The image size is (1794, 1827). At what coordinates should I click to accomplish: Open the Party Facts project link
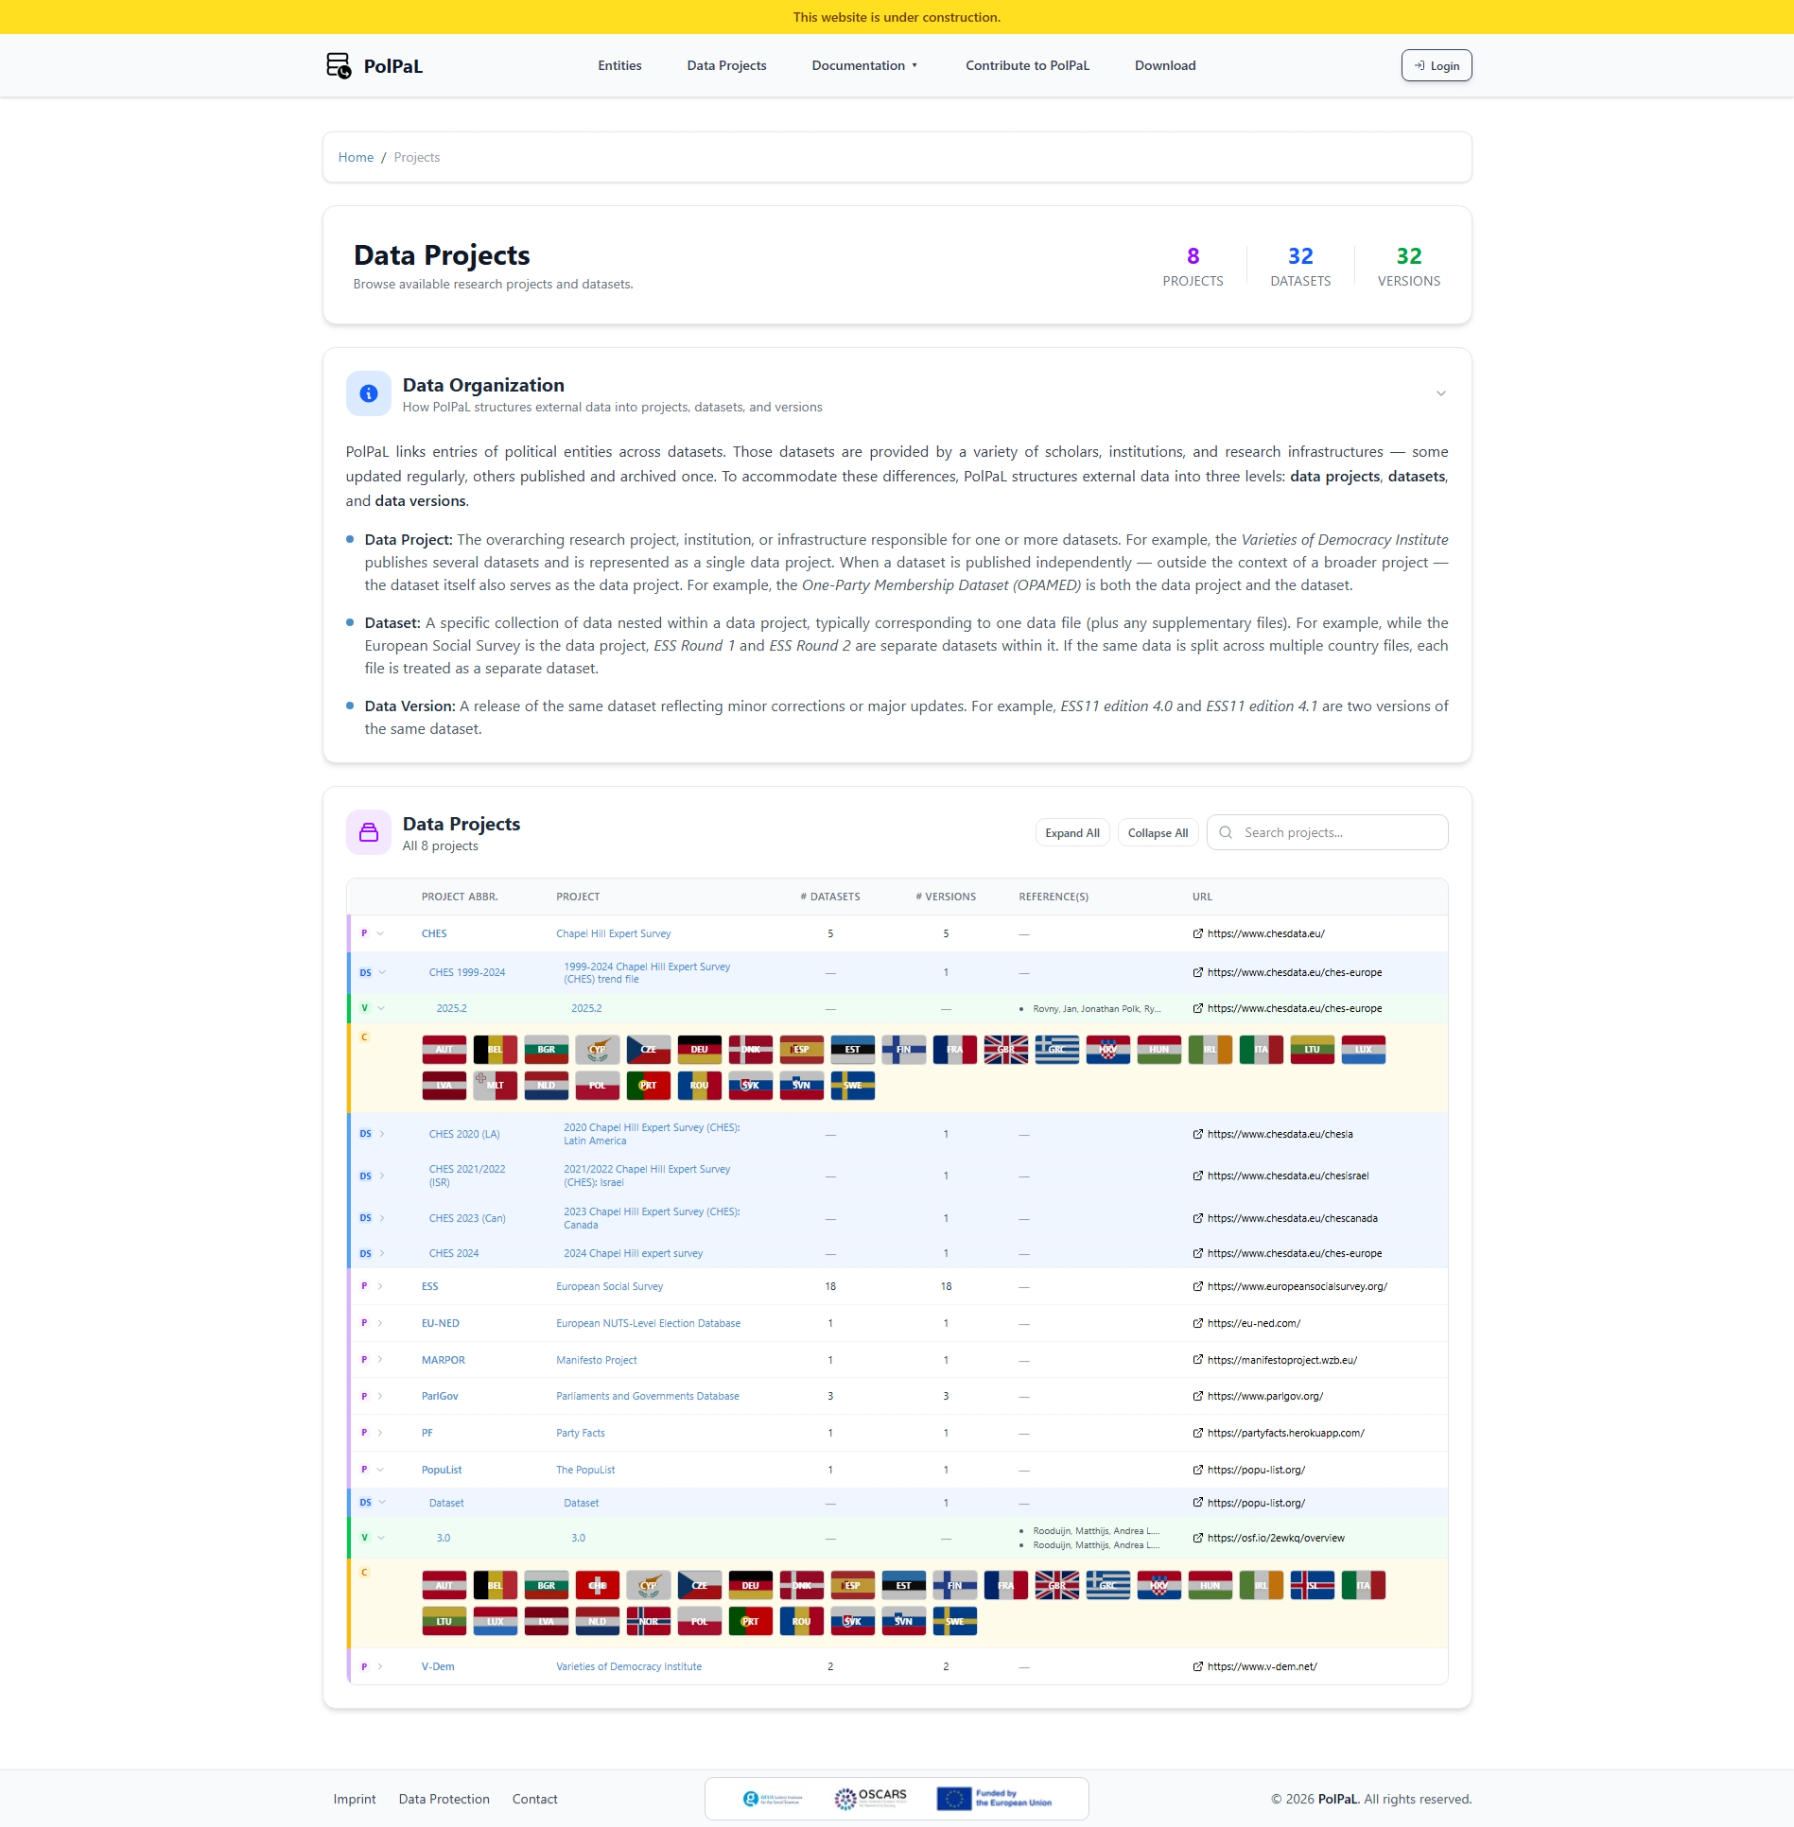pyautogui.click(x=580, y=1433)
